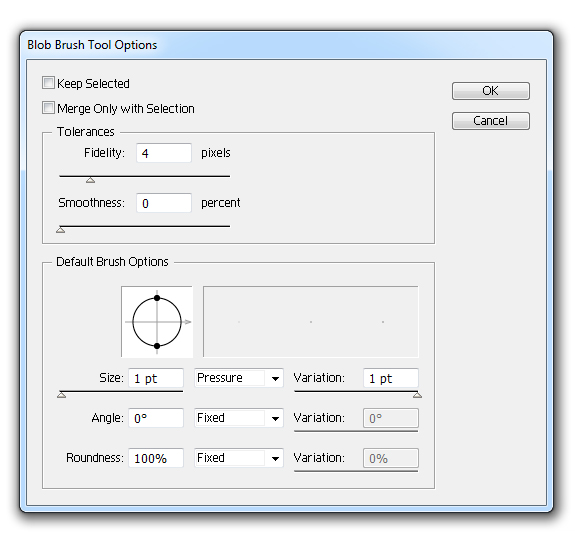The image size is (575, 538).
Task: Open the Size Pressure dropdown
Action: (x=239, y=378)
